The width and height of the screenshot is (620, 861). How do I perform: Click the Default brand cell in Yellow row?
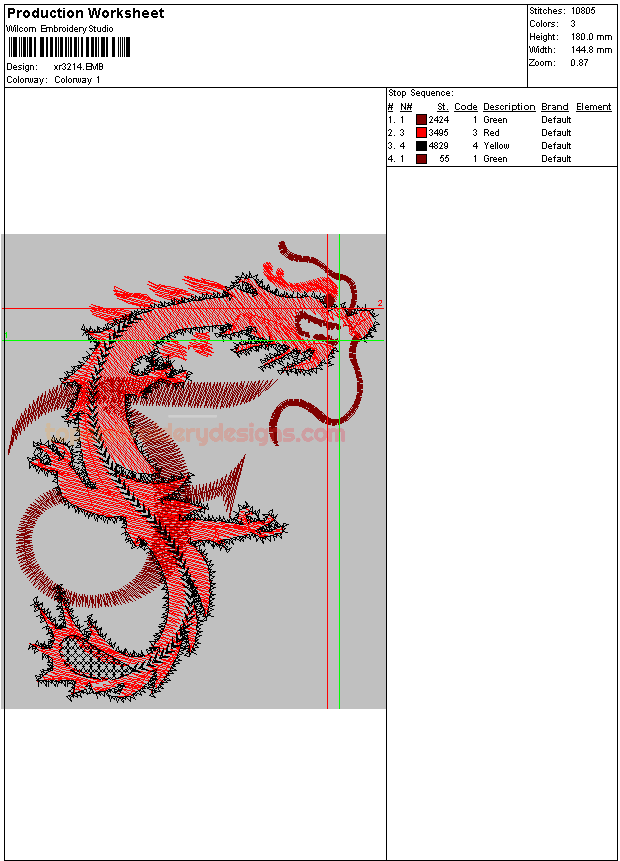[556, 146]
